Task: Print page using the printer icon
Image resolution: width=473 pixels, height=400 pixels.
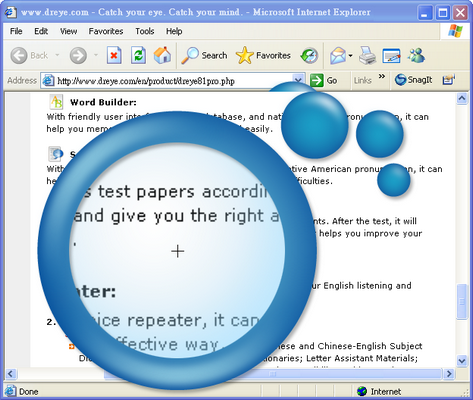Action: coord(367,55)
